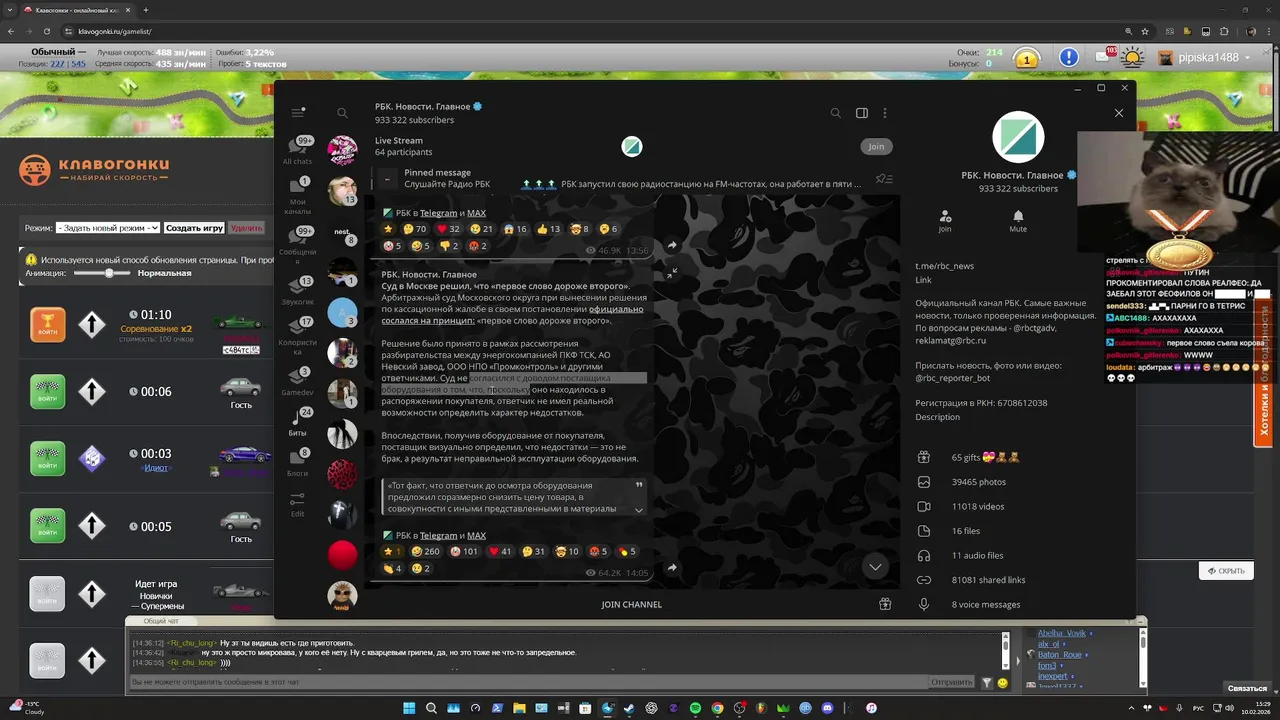Open the Режим dropdown on Klavogonki
The image size is (1280, 720).
(108, 228)
